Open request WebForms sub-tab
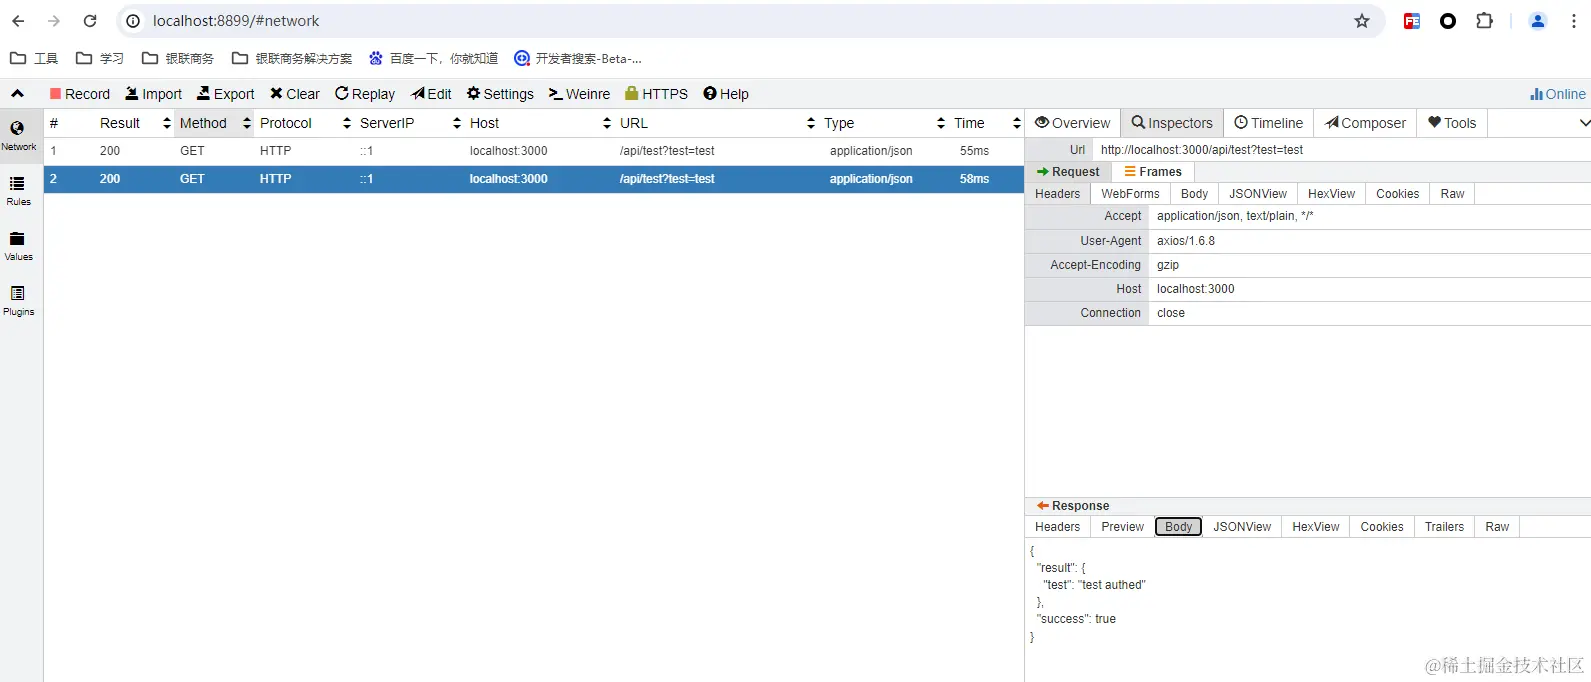The width and height of the screenshot is (1591, 682). click(x=1130, y=194)
